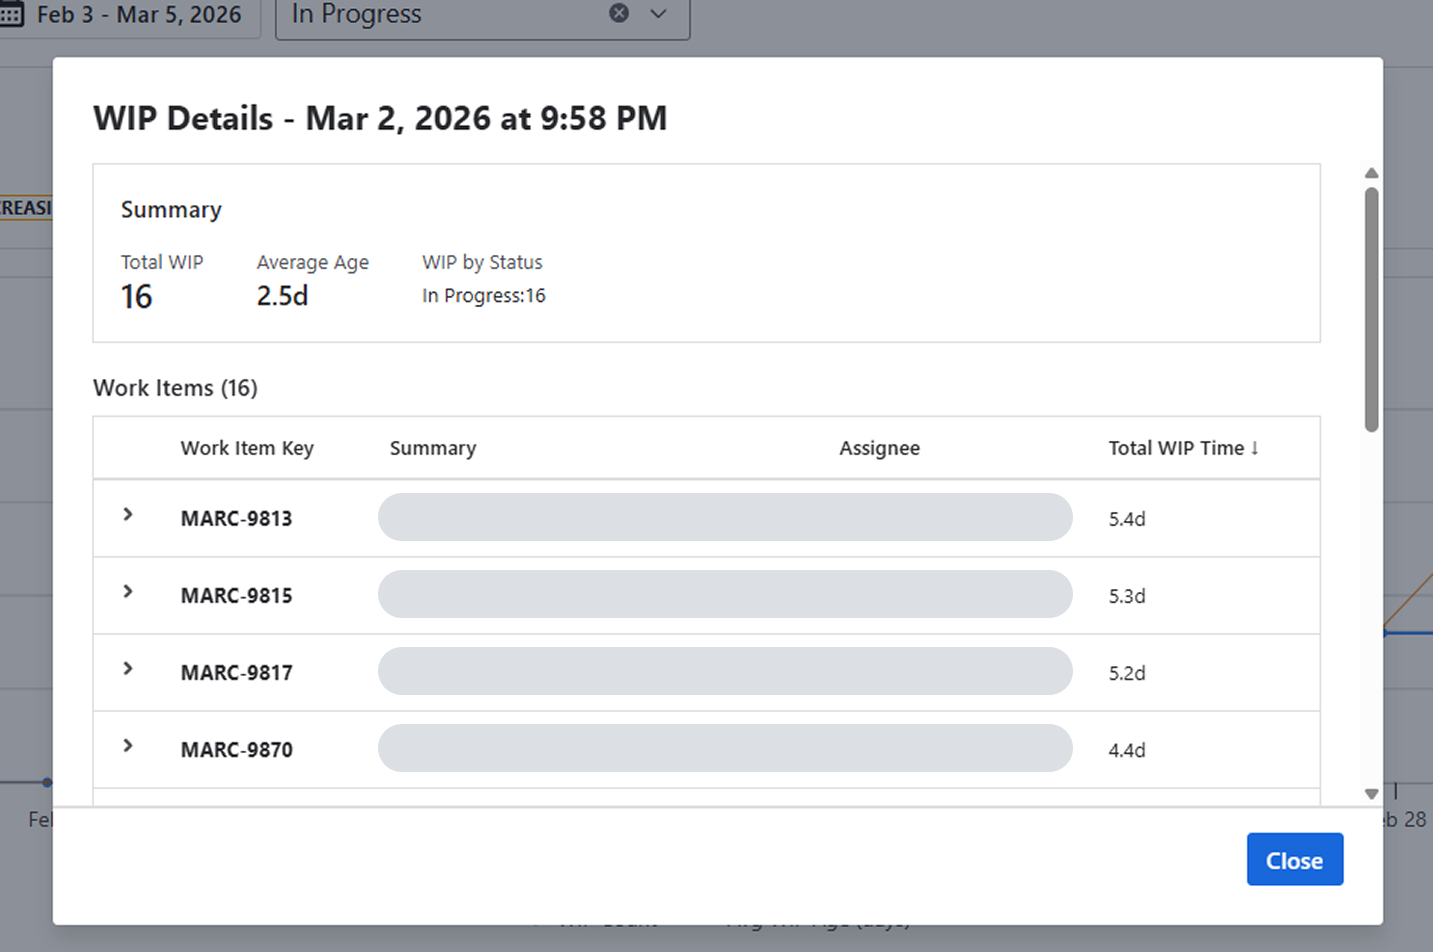
Task: Select the MARC-9817 key text
Action: (x=236, y=672)
